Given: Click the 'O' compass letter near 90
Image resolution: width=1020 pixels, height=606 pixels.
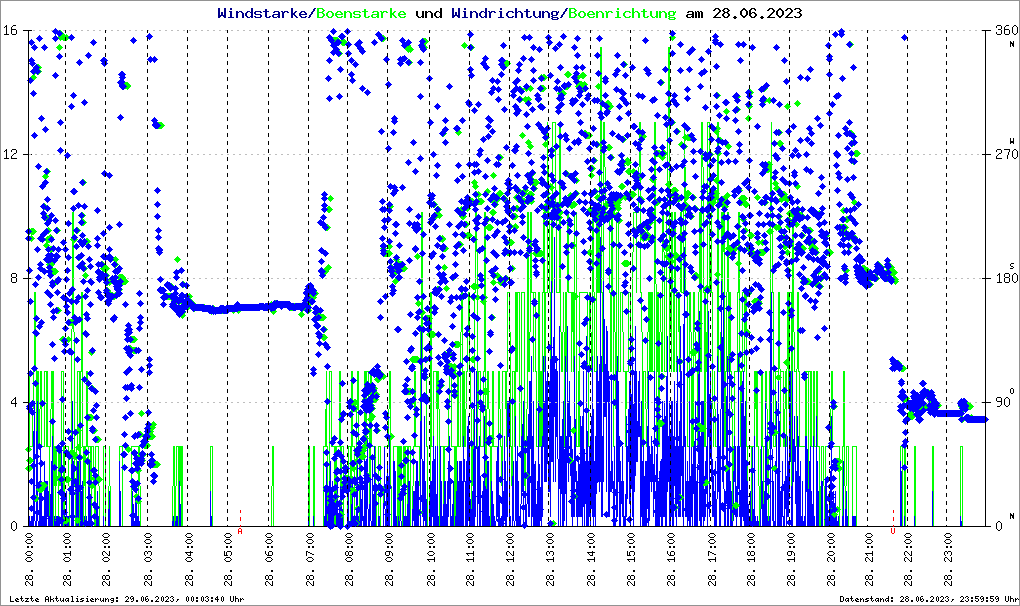Looking at the screenshot, I should [1012, 391].
